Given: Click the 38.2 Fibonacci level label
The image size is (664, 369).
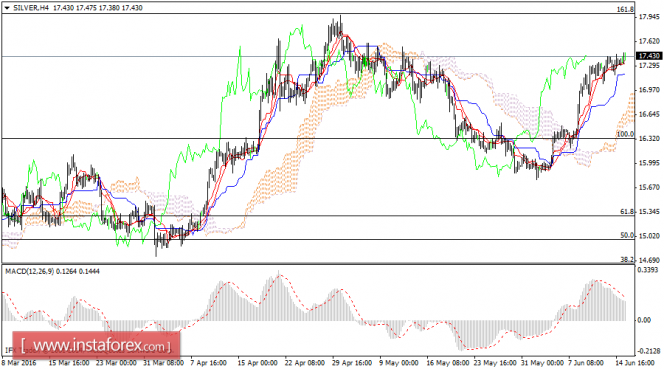Looking at the screenshot, I should 627,259.
